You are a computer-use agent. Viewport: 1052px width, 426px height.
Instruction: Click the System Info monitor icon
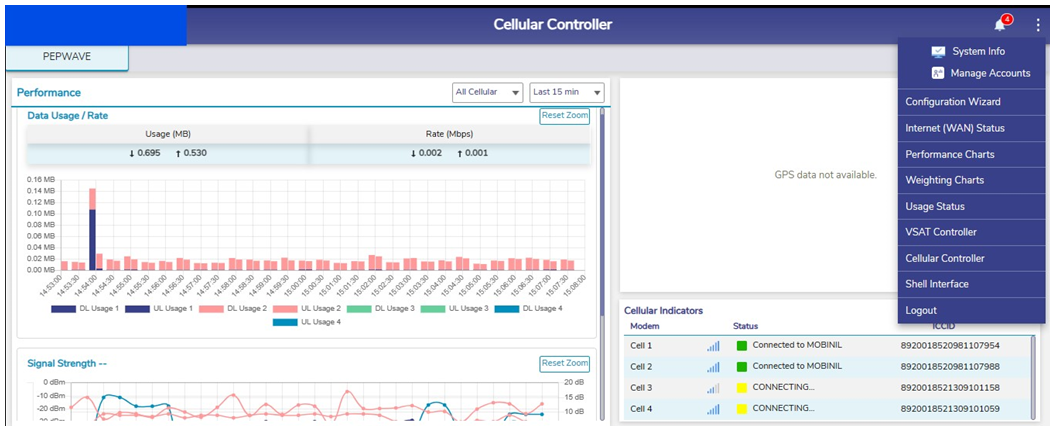coord(937,51)
